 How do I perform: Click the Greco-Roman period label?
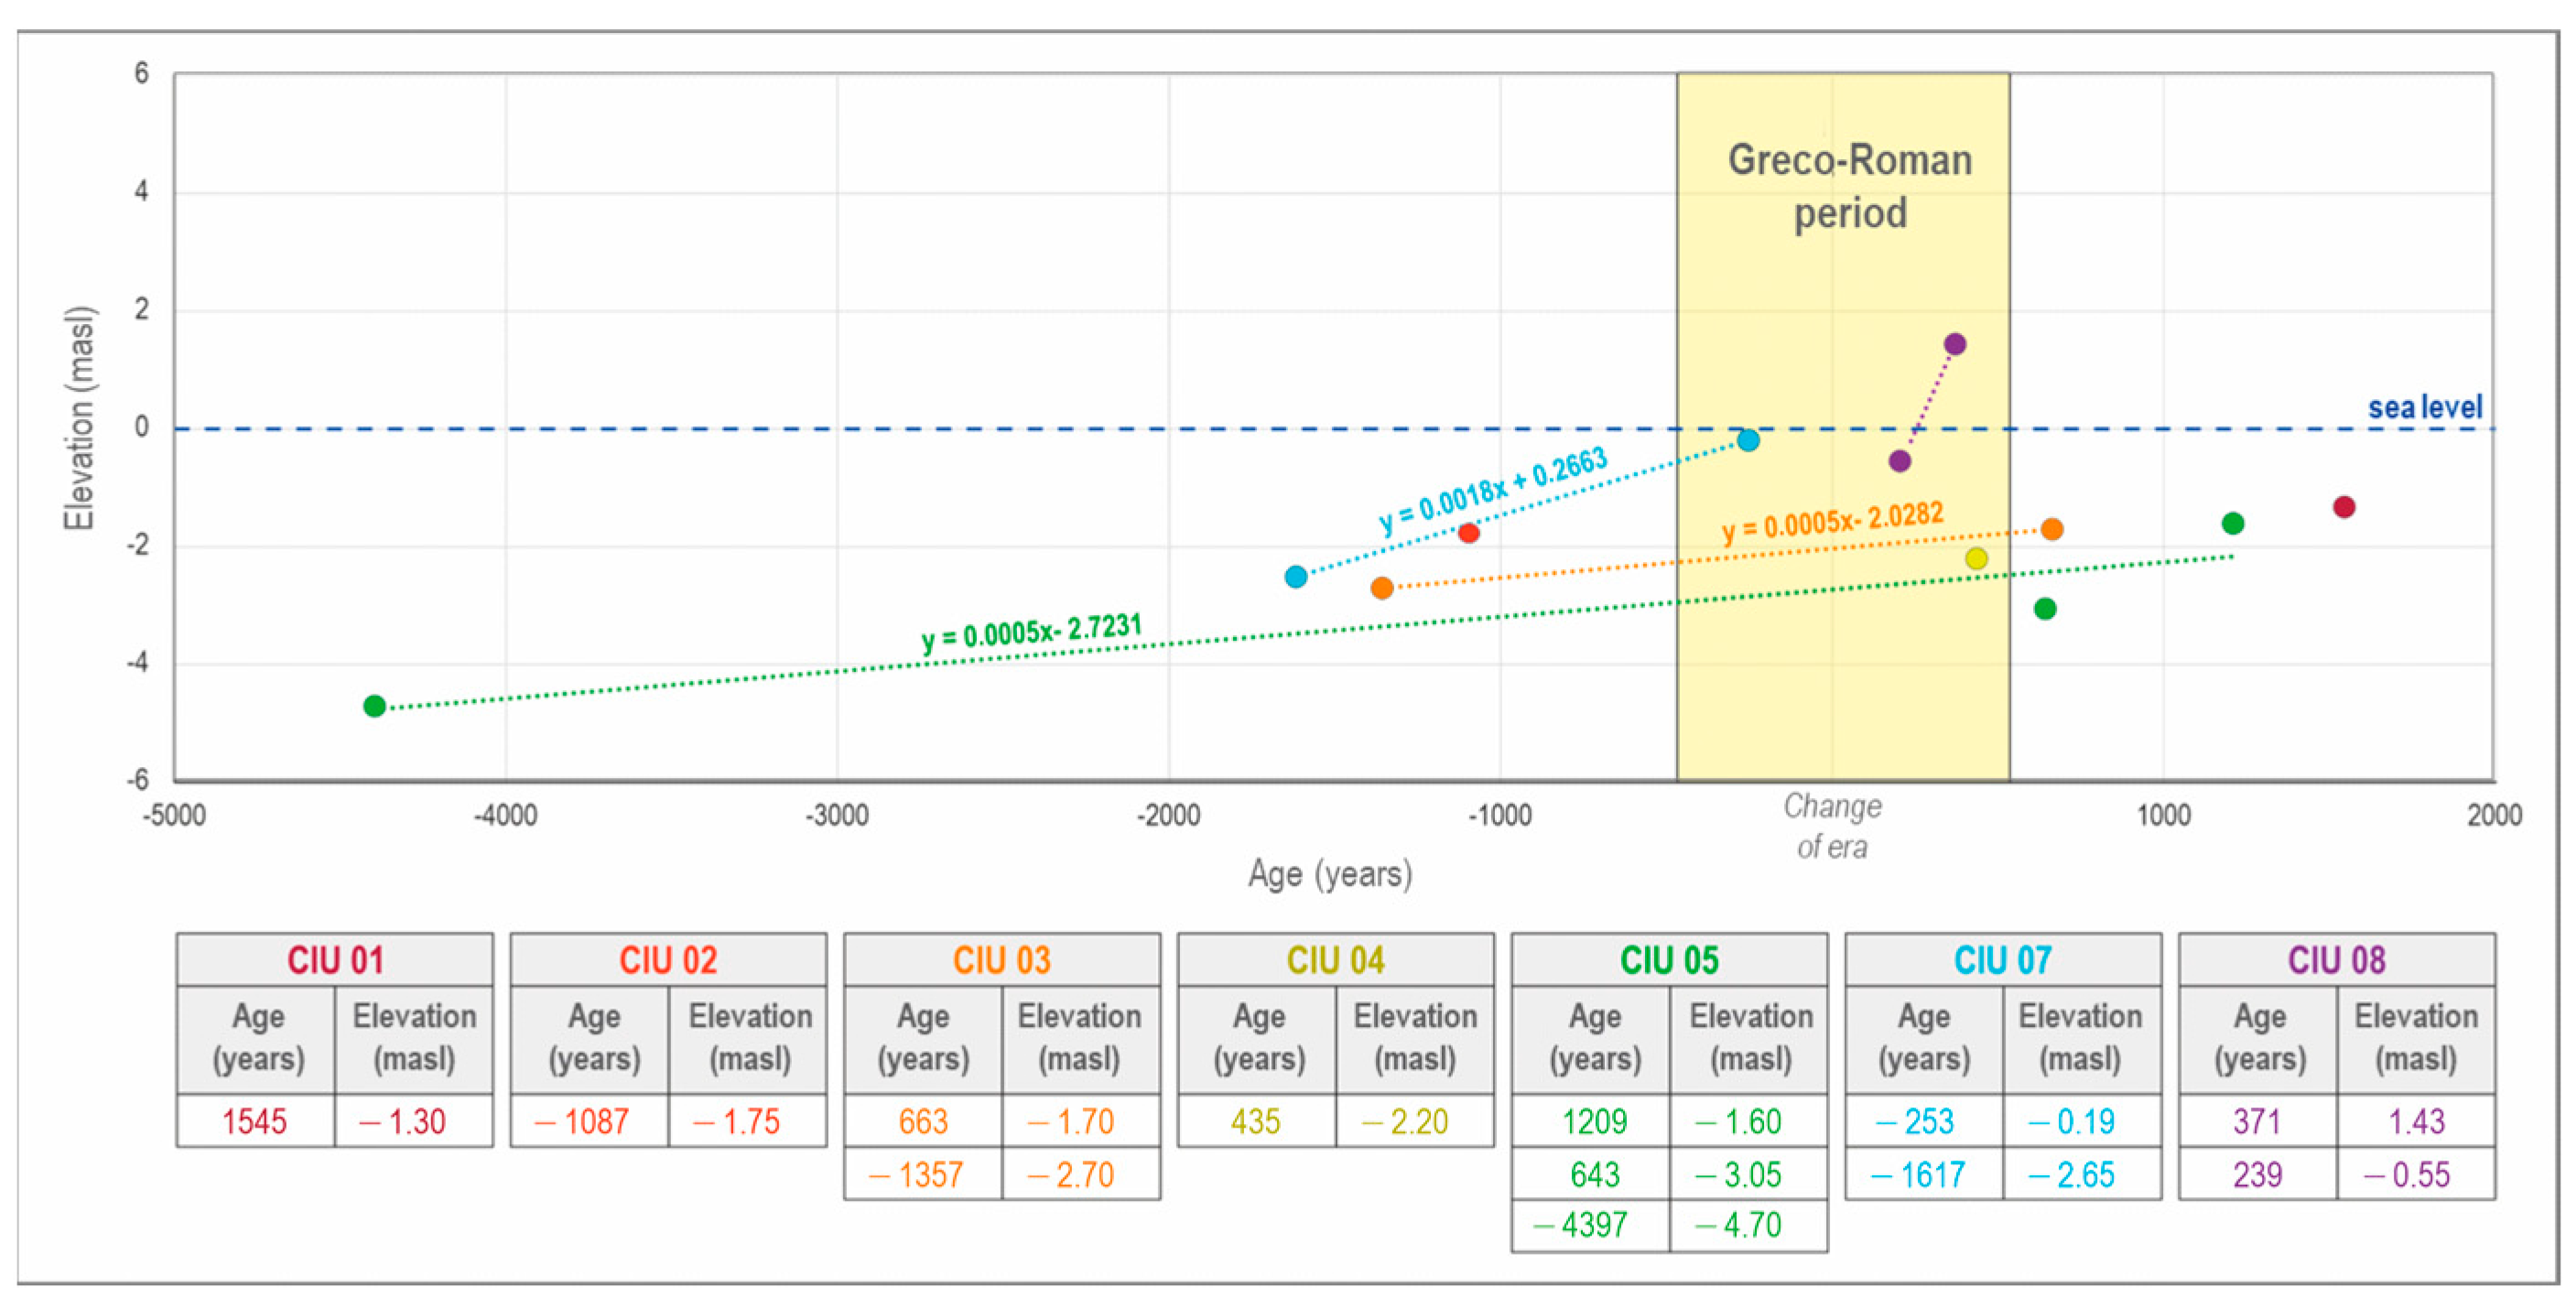(x=1850, y=187)
